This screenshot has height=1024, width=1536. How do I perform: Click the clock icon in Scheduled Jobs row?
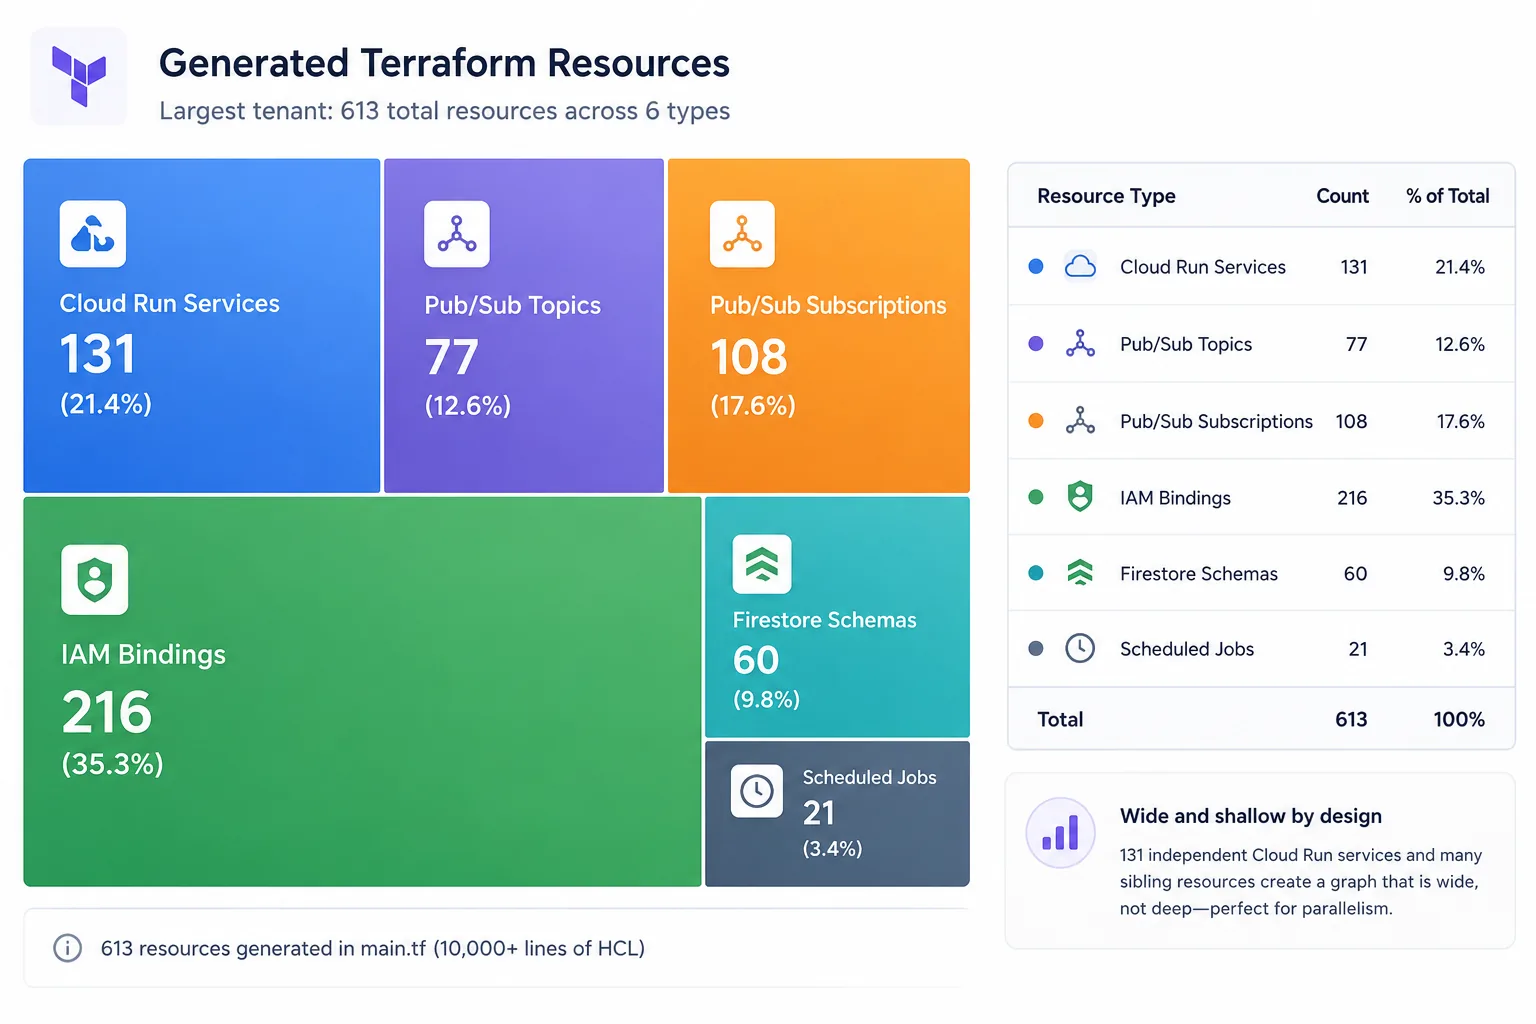click(x=1080, y=648)
